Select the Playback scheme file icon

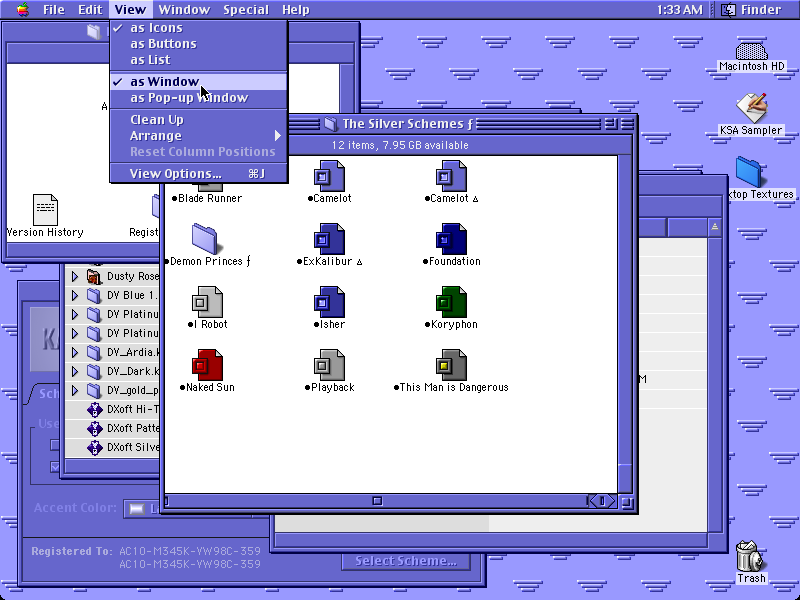[329, 364]
